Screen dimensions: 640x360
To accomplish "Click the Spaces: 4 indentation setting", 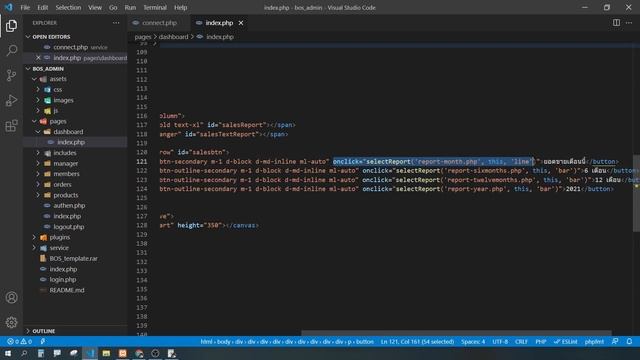I will pyautogui.click(x=473, y=341).
